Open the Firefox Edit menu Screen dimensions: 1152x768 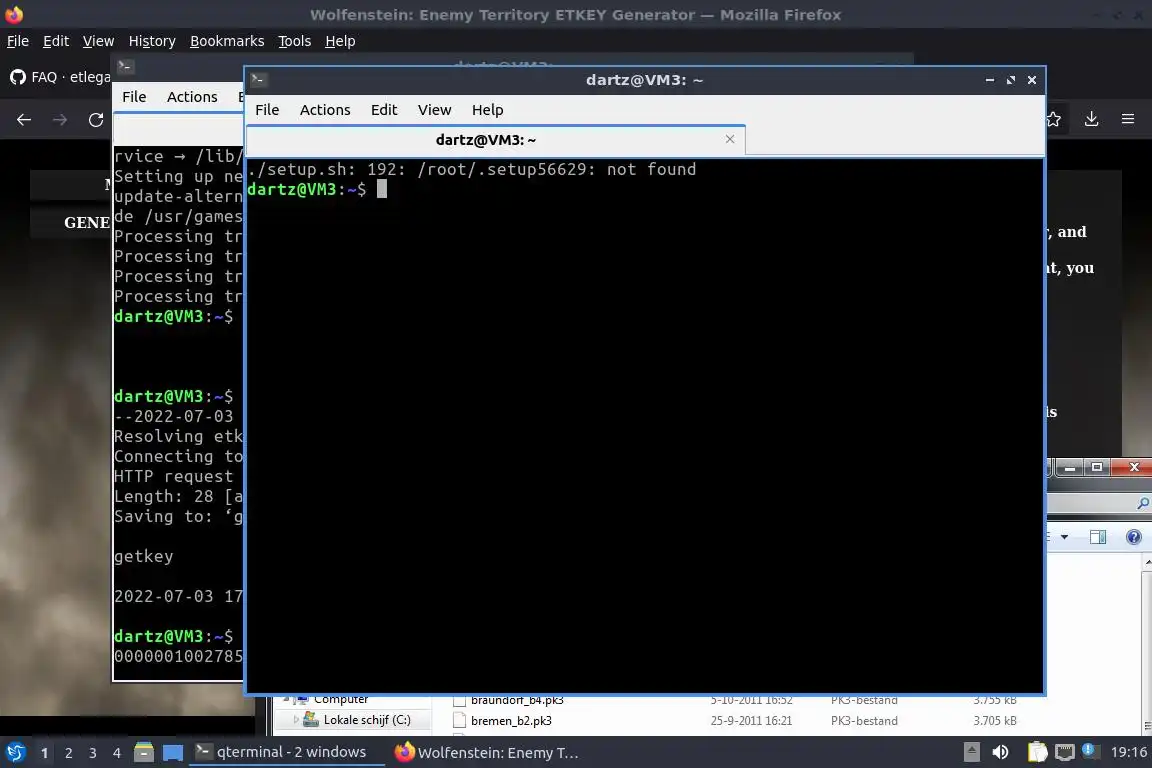[56, 41]
